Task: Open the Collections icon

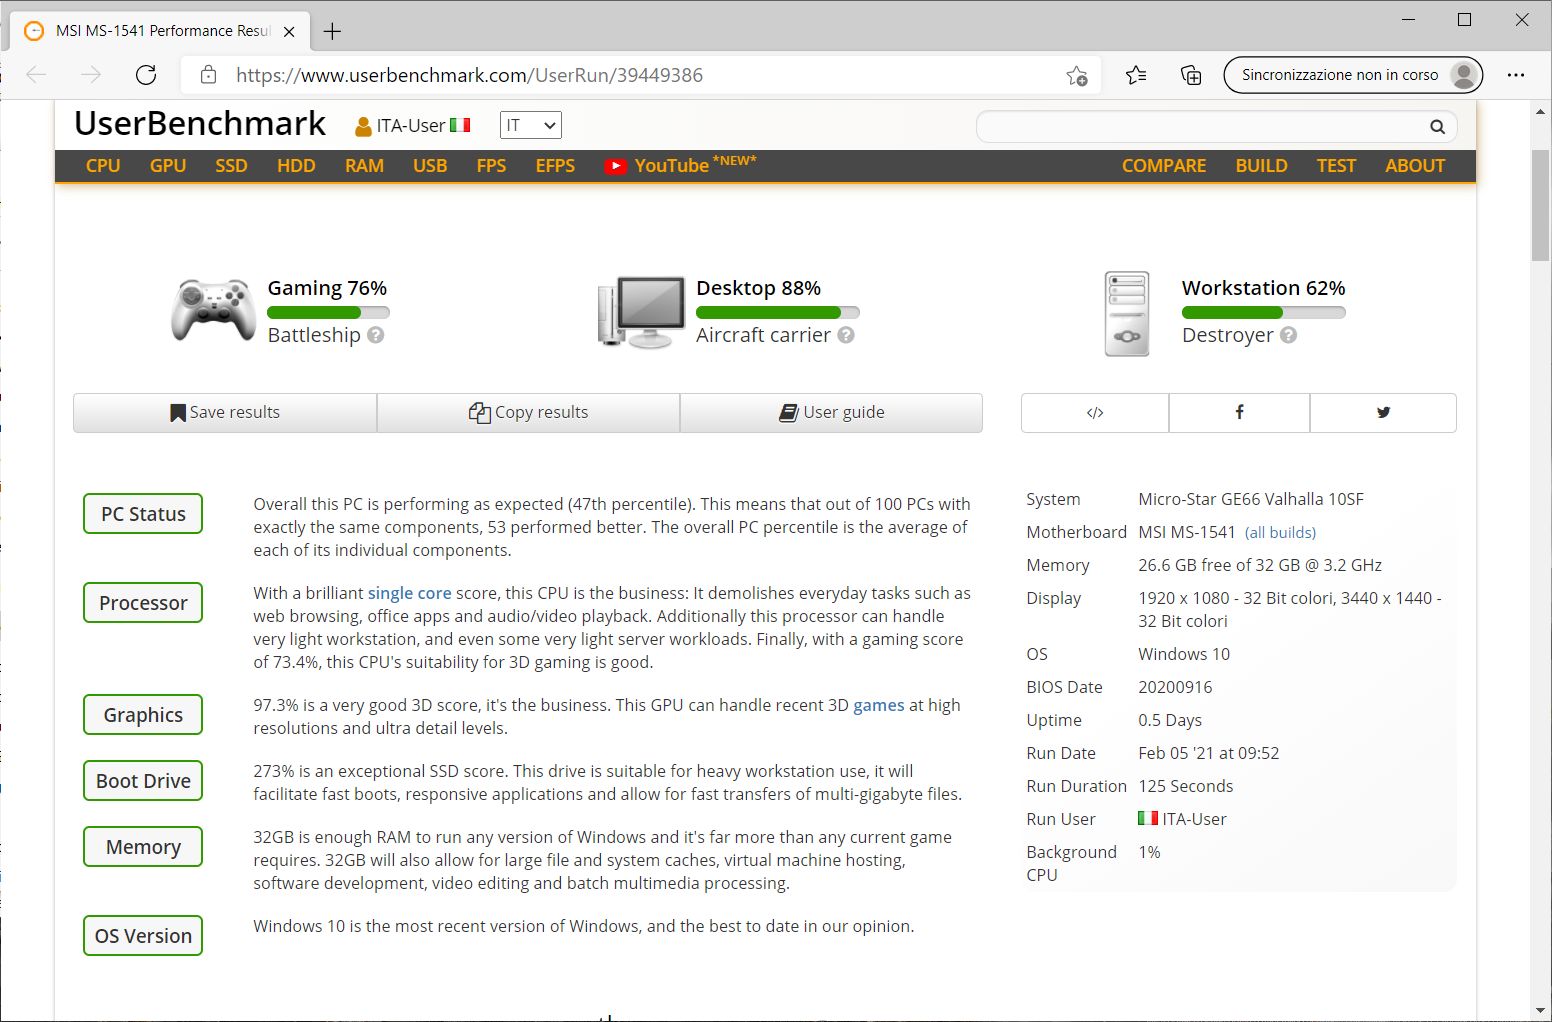Action: [x=1191, y=75]
